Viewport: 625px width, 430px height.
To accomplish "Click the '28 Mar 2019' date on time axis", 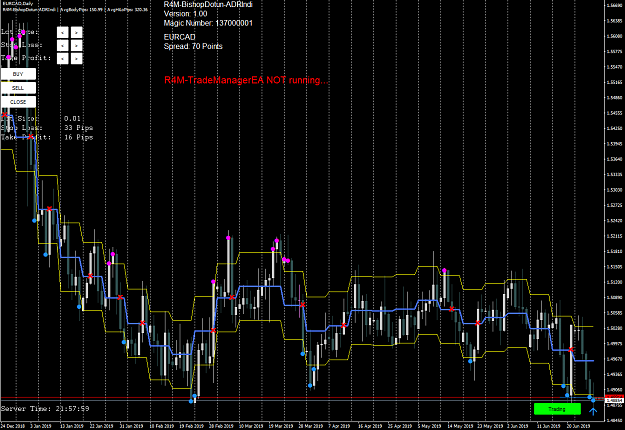I will (311, 426).
